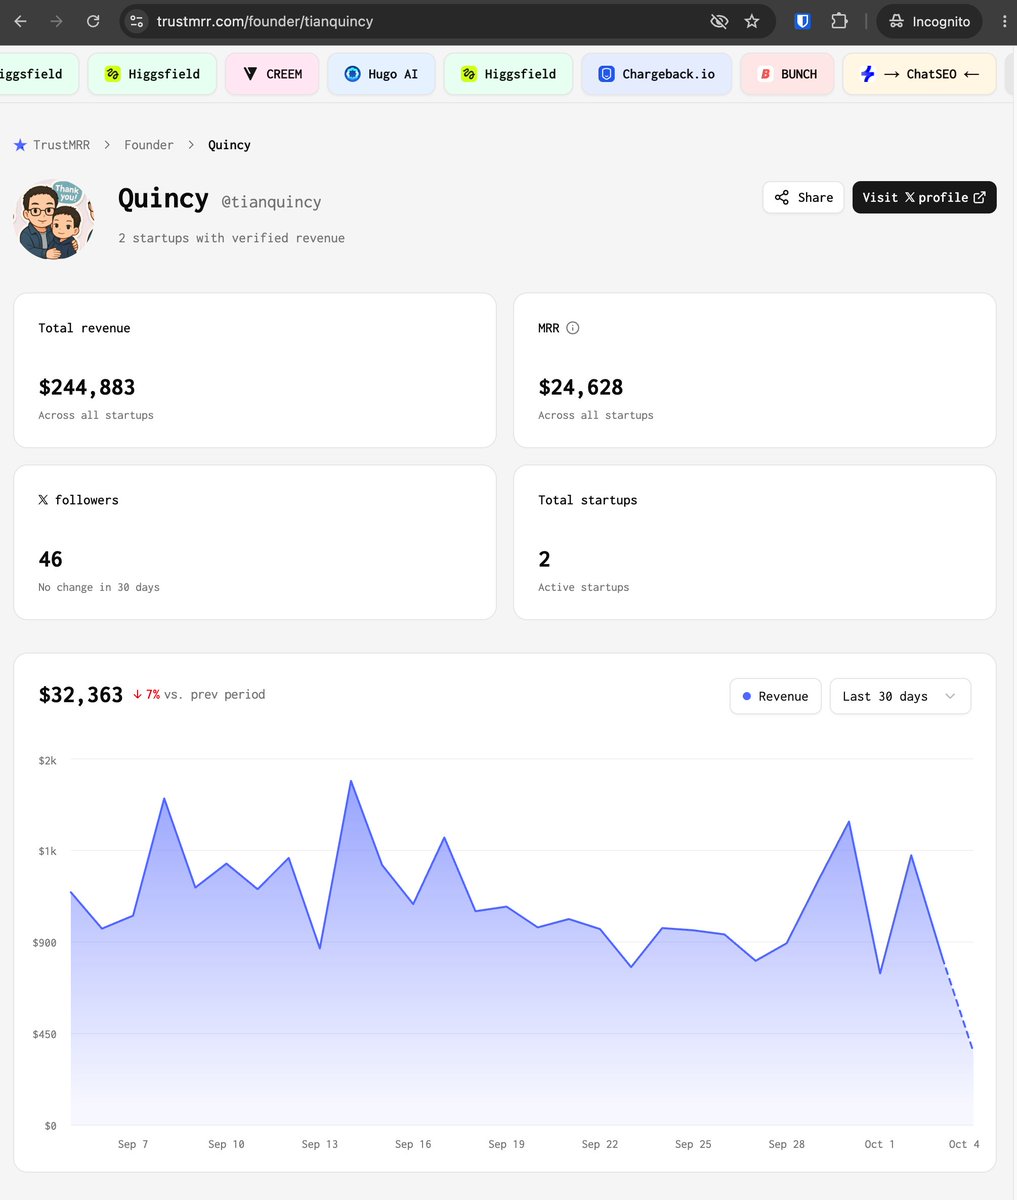Click the TrustMRR star logo icon
This screenshot has height=1200, width=1017.
[20, 145]
